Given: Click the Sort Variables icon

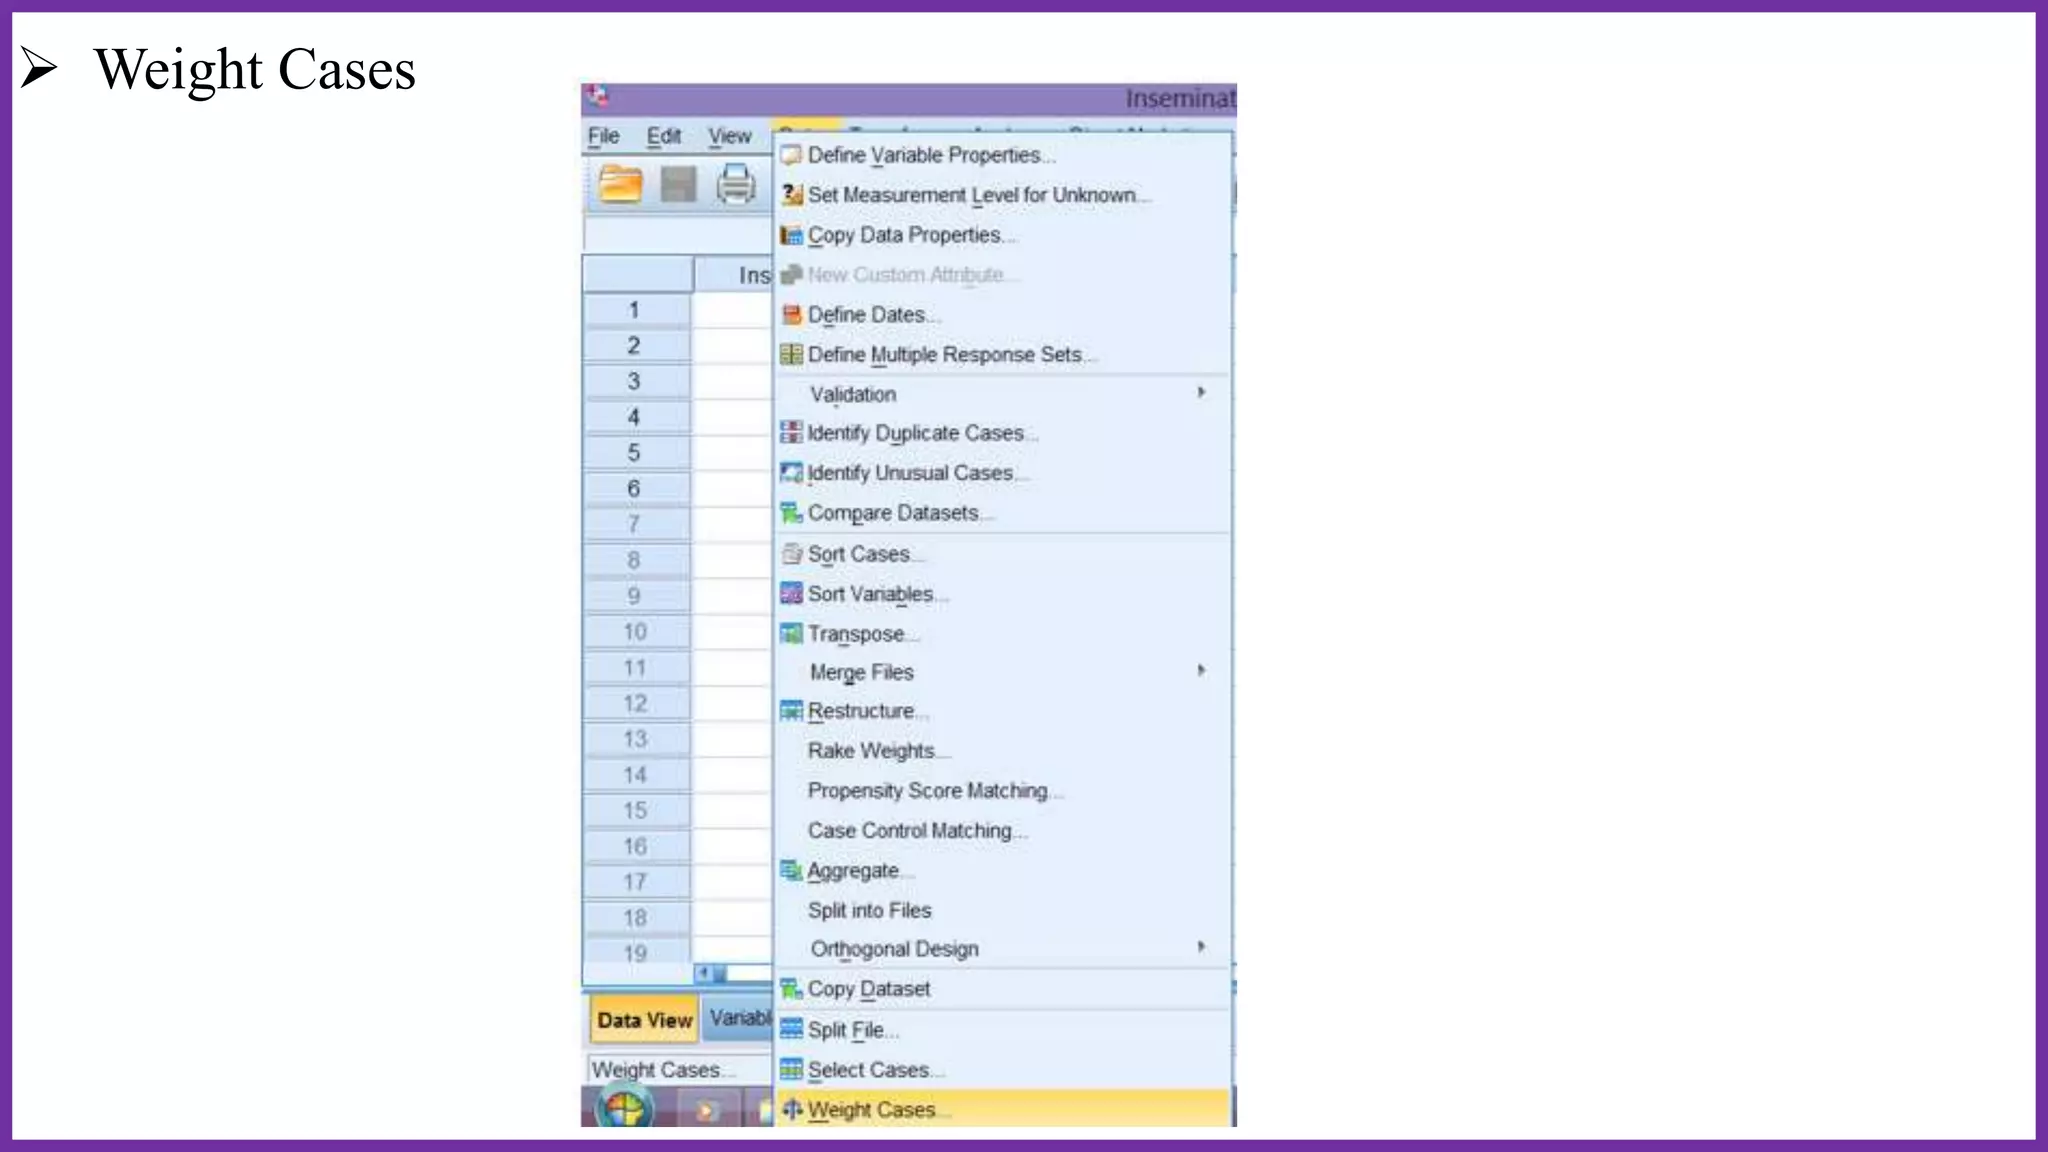Looking at the screenshot, I should point(791,594).
